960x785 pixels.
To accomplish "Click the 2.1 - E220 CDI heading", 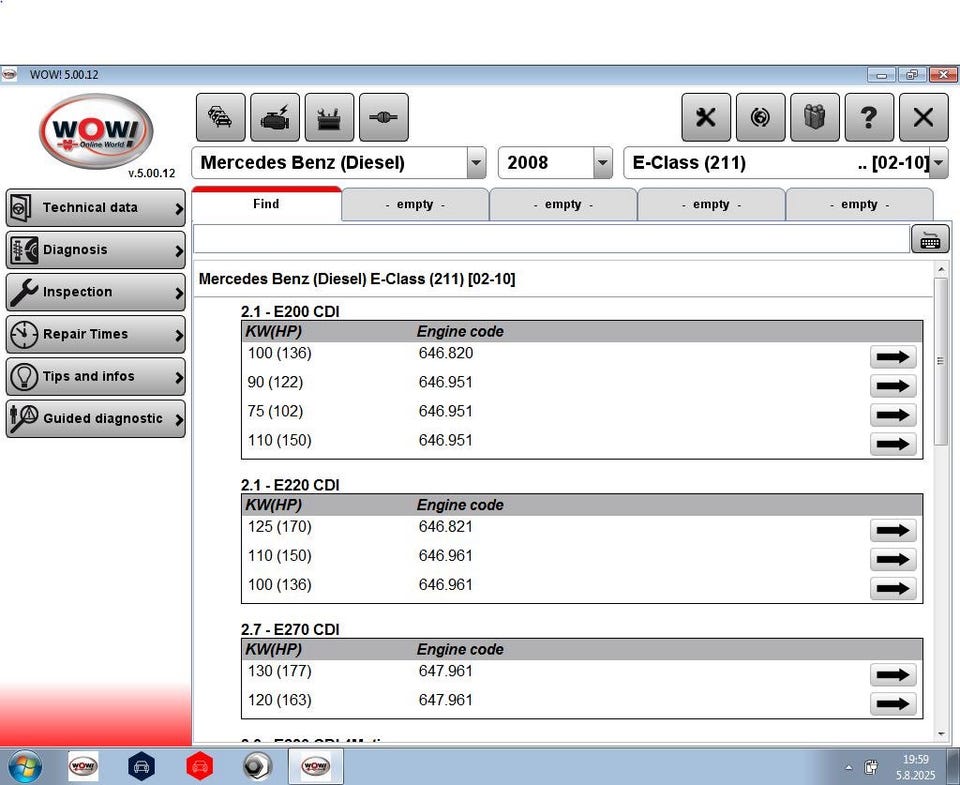I will coord(290,485).
